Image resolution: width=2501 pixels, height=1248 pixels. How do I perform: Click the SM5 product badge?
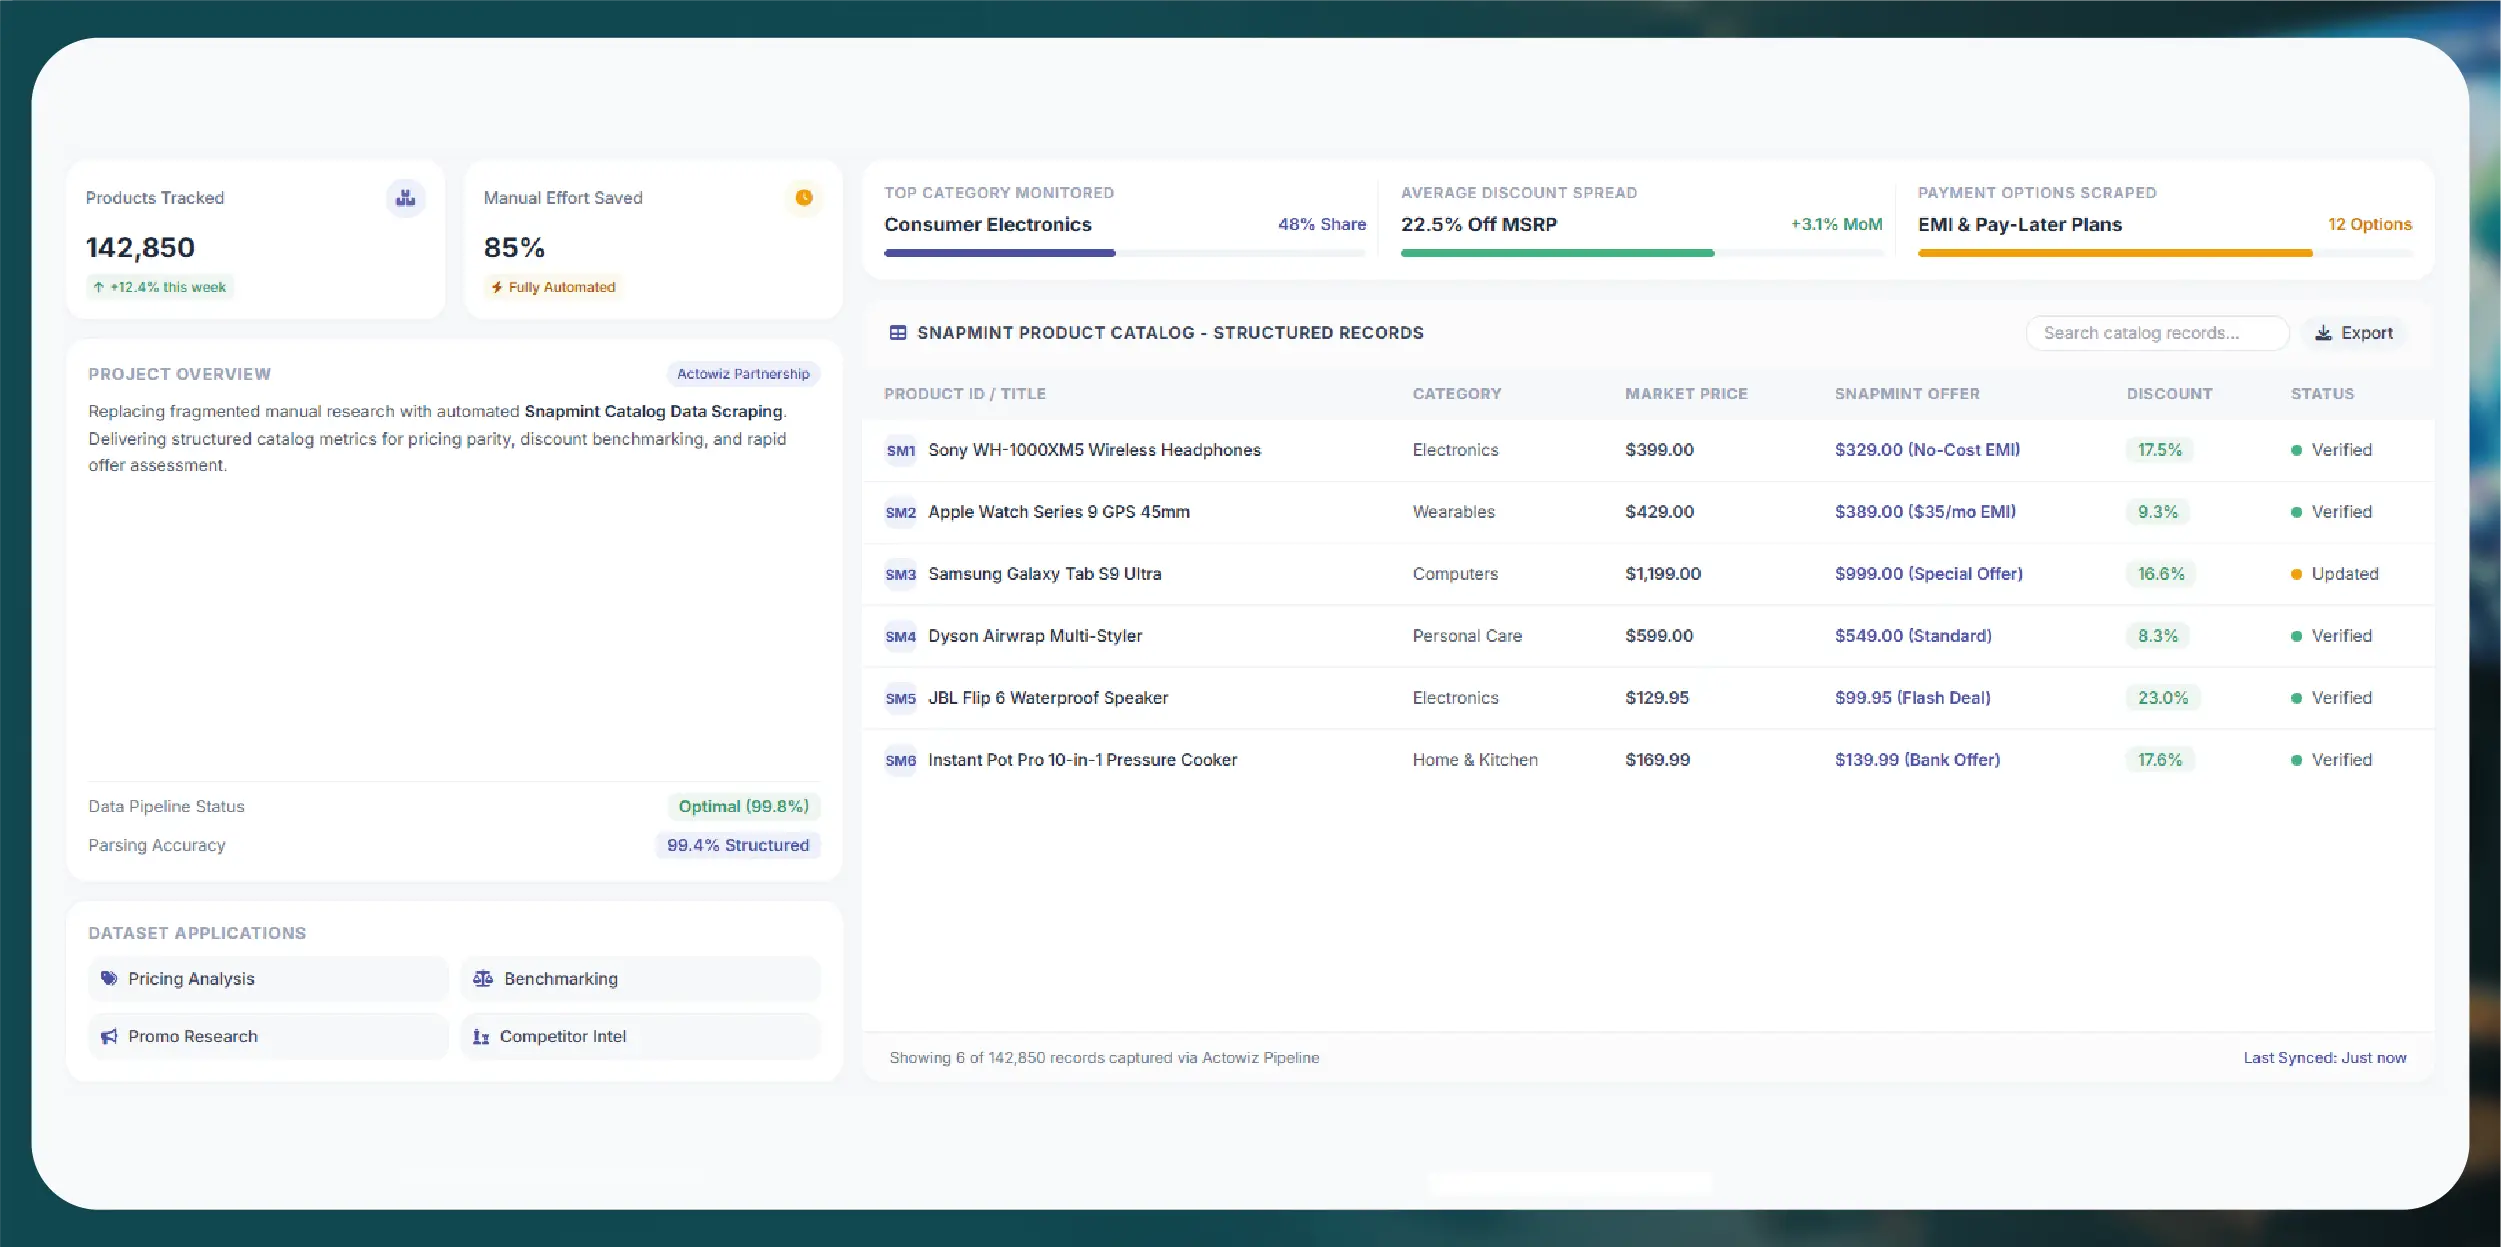900,699
